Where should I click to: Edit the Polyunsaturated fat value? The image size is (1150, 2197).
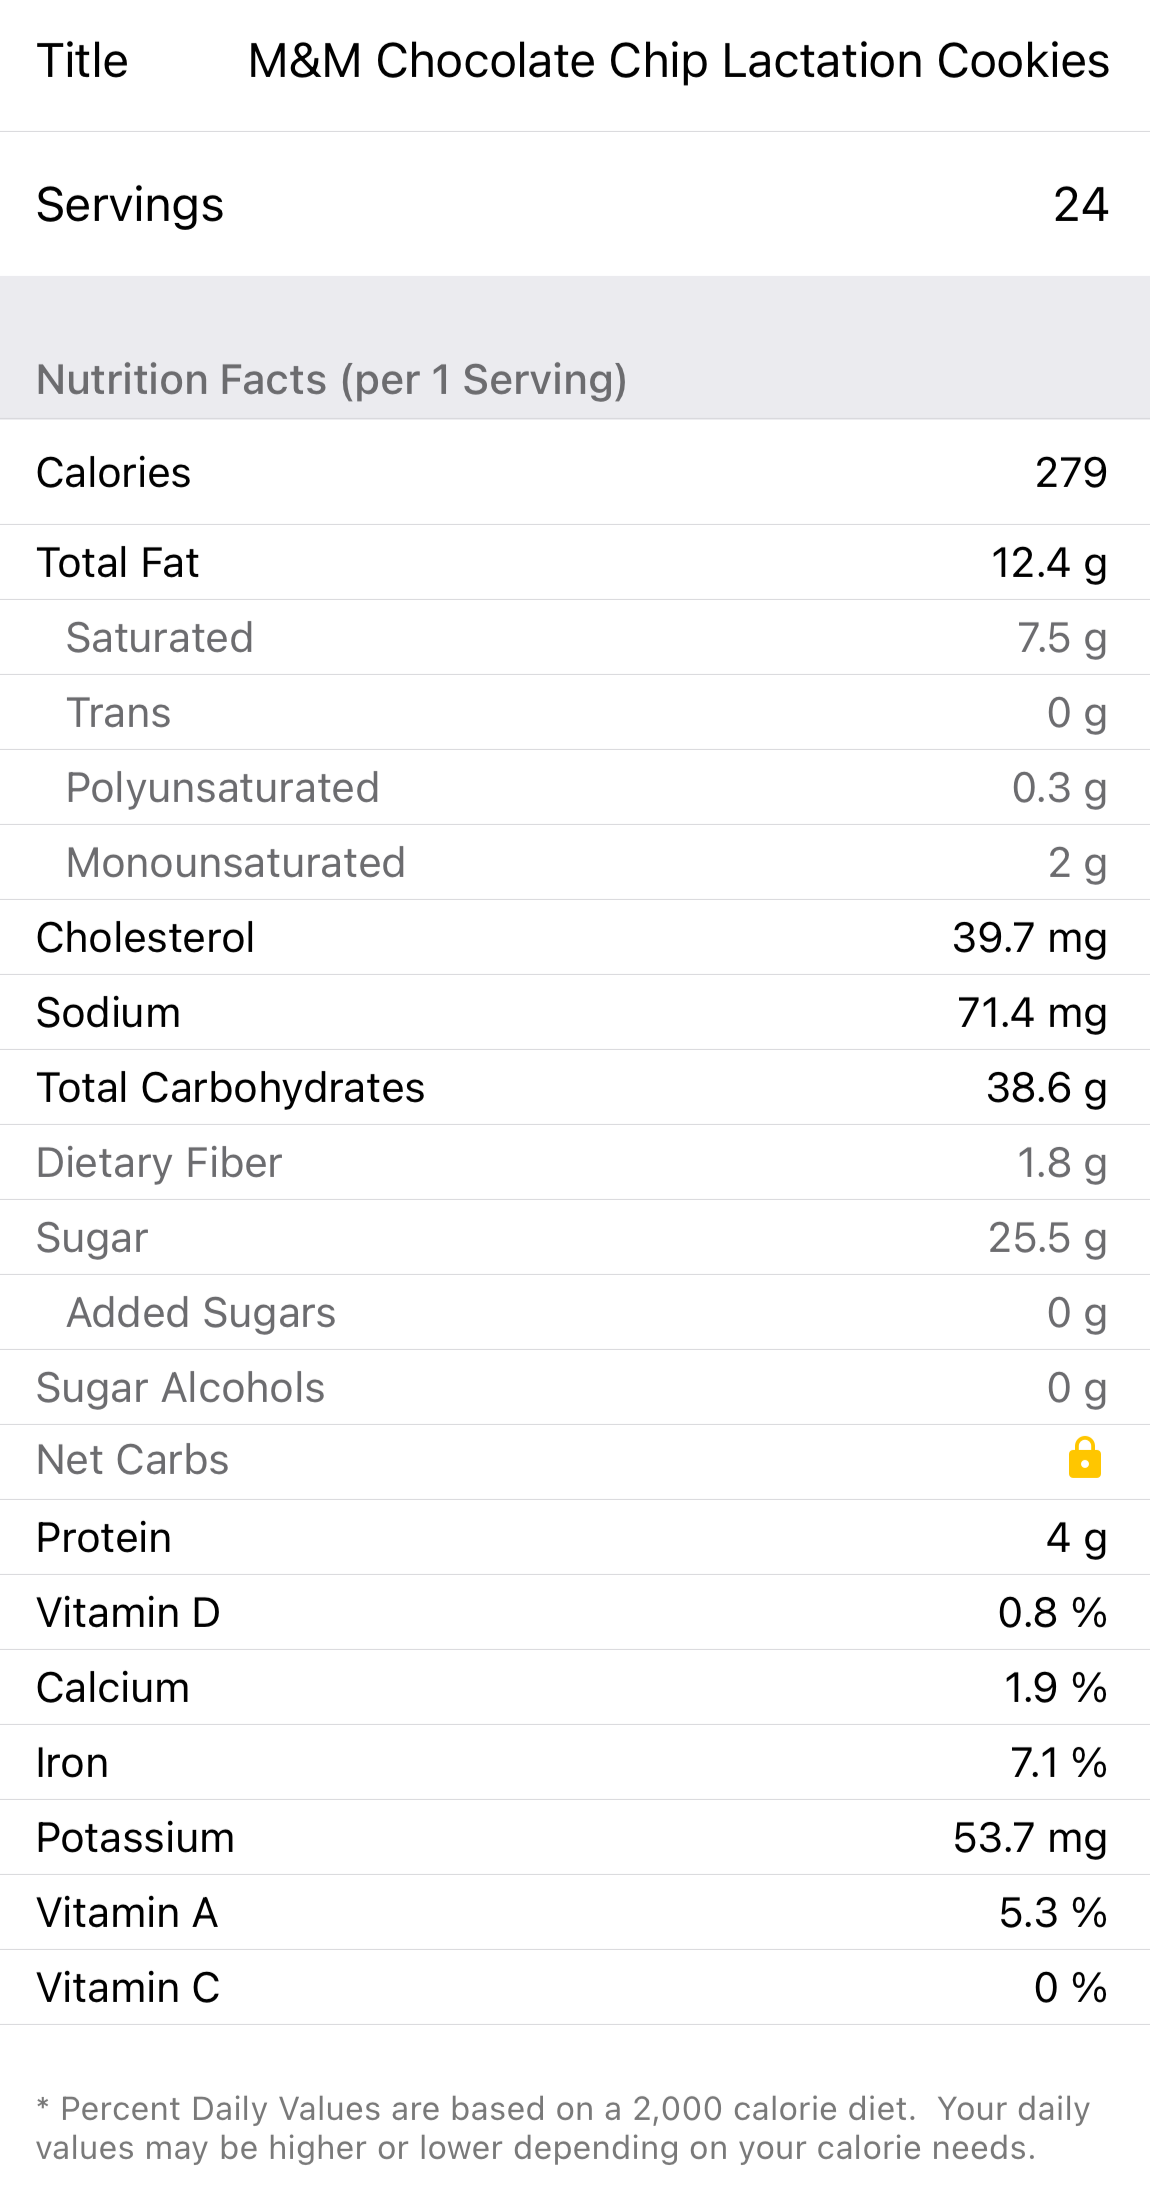click(1059, 788)
